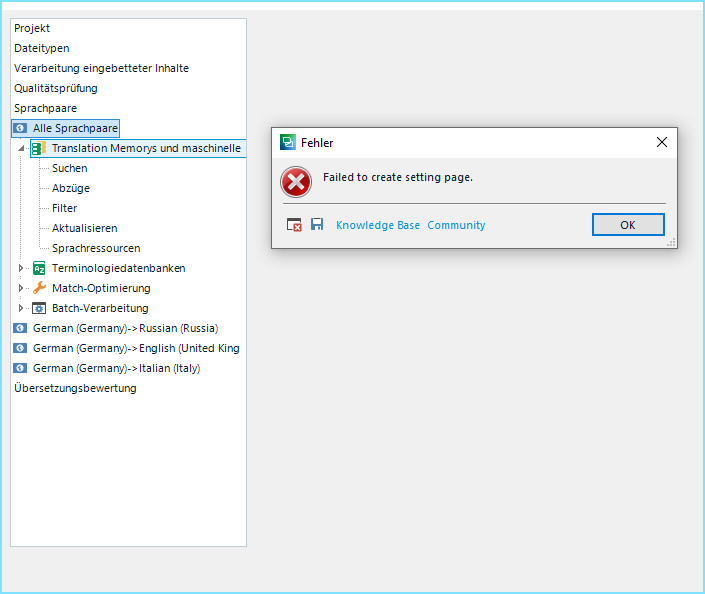Select German (Germany)->English (United King pair
Screen dimensions: 705x594
136,348
